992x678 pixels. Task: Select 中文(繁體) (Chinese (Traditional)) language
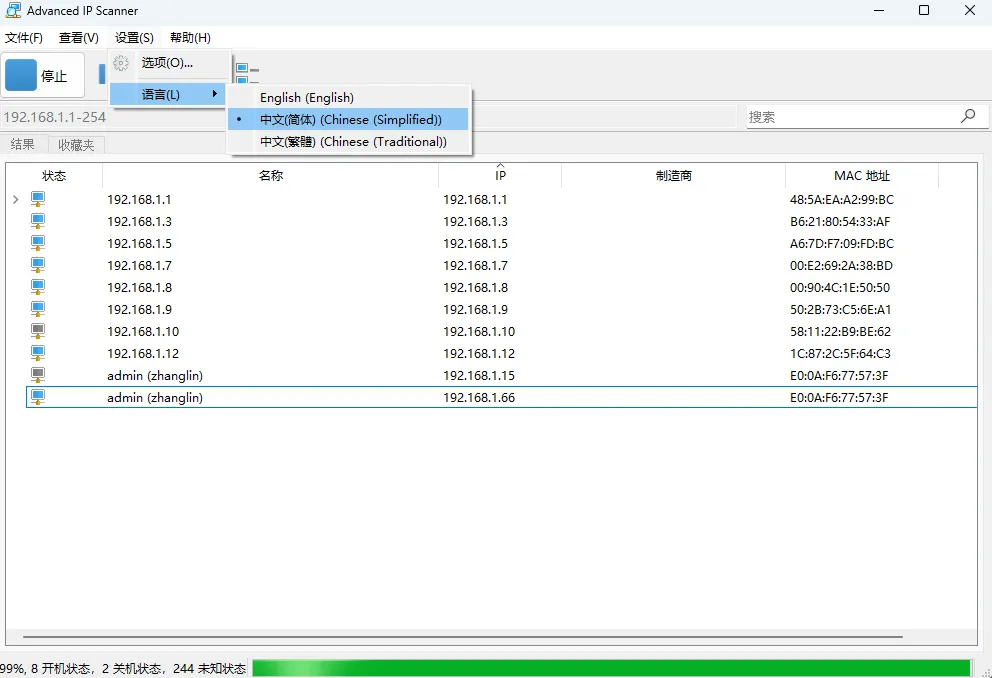coord(348,142)
